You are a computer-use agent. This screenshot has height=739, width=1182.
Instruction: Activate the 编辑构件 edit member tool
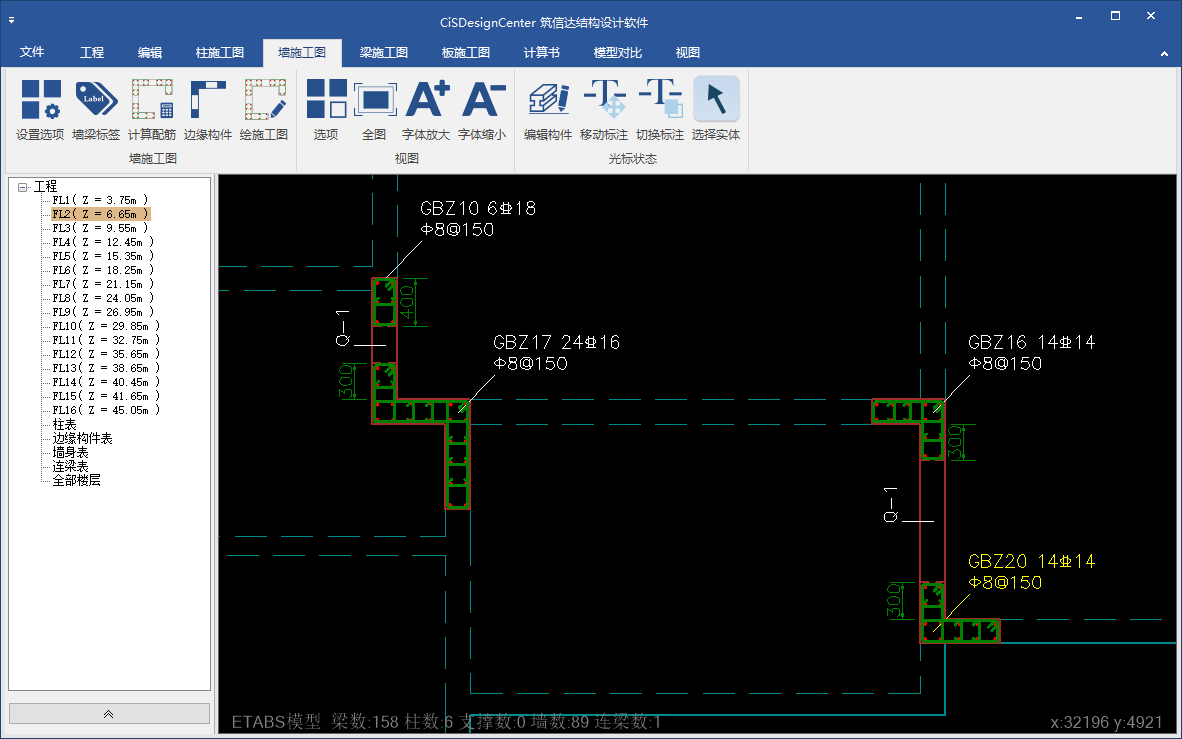[x=548, y=110]
